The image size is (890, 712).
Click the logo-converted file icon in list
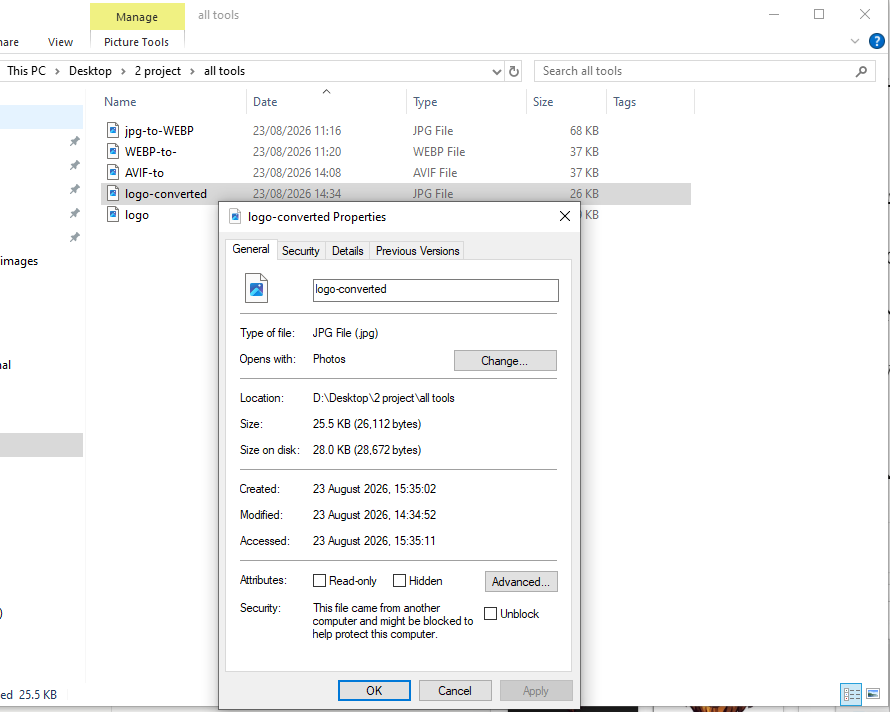pyautogui.click(x=113, y=194)
